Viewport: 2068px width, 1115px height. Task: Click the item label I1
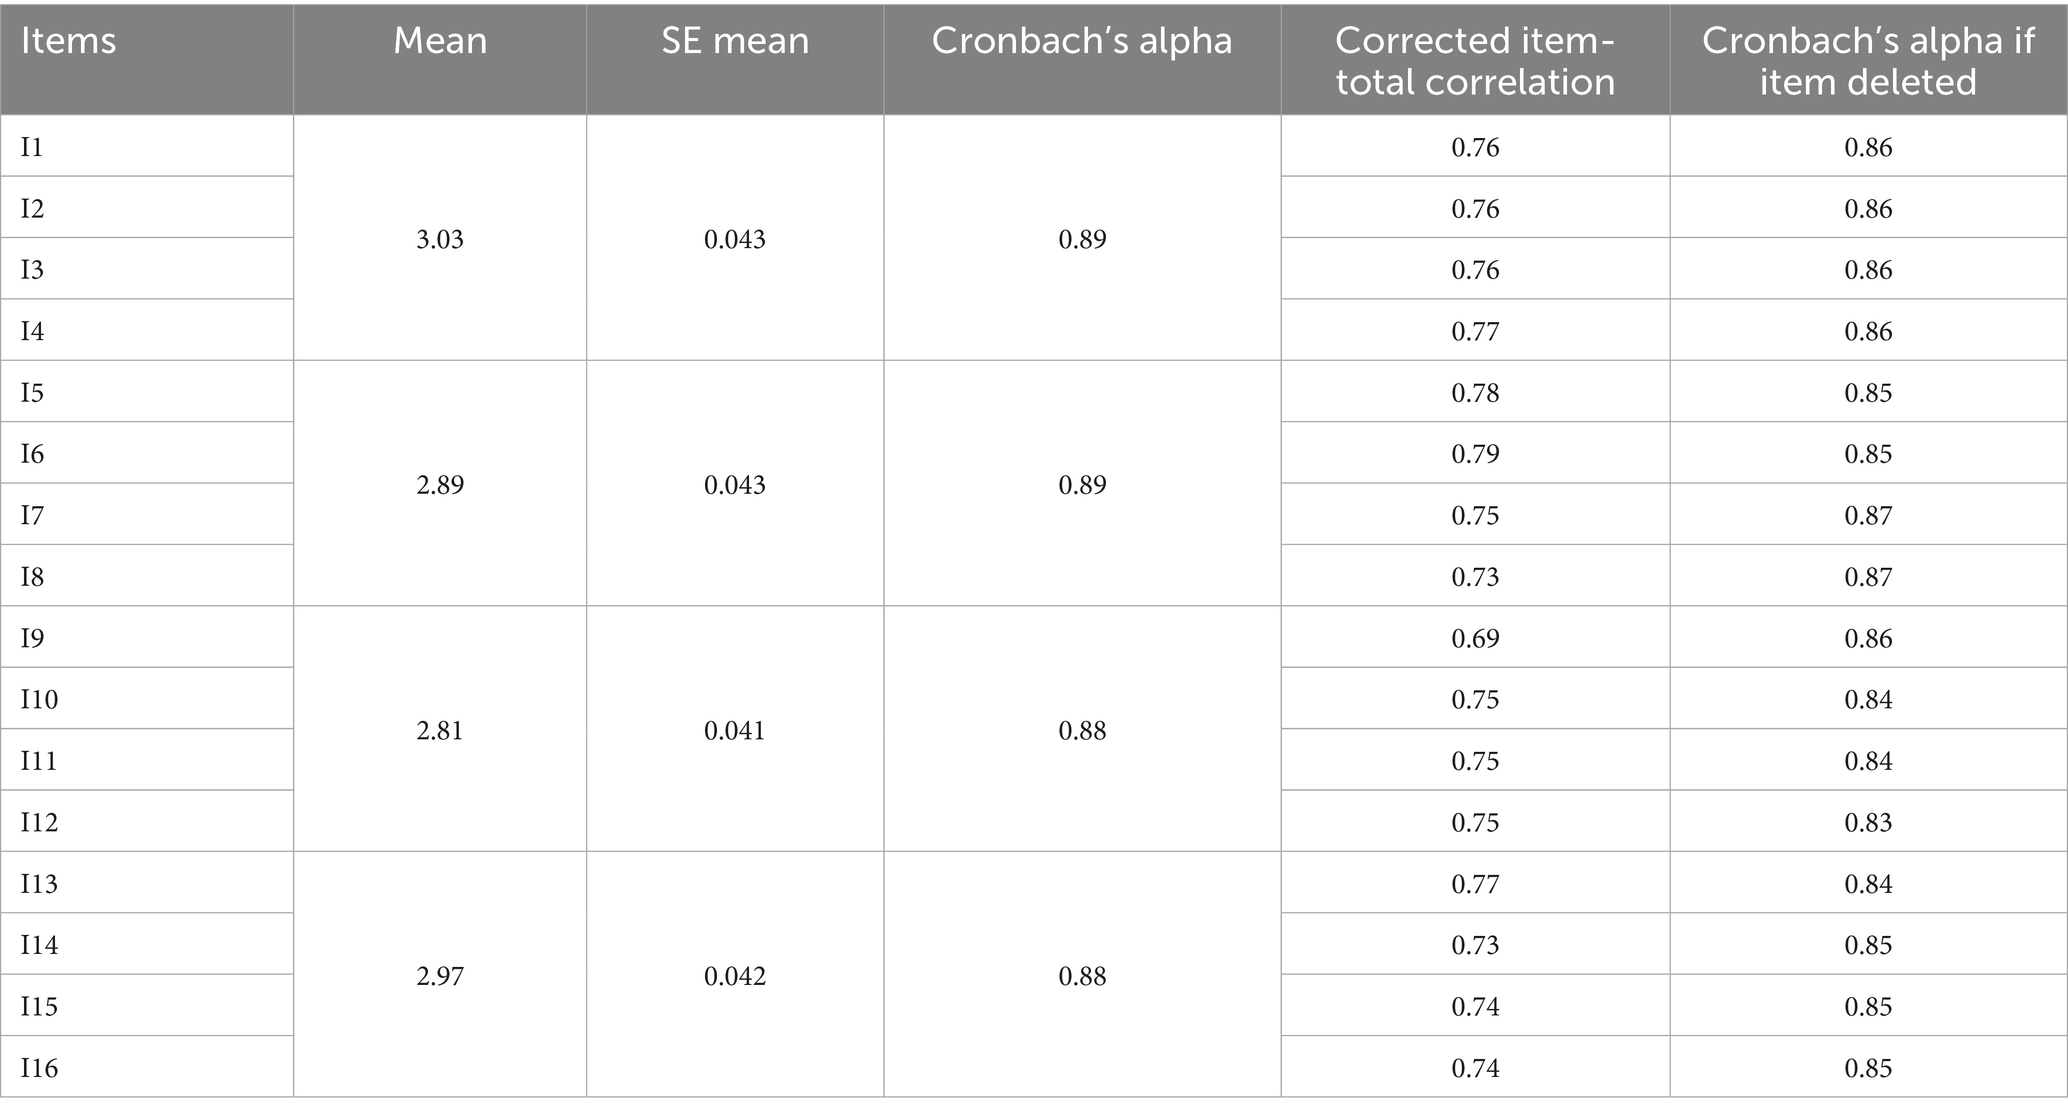point(32,147)
